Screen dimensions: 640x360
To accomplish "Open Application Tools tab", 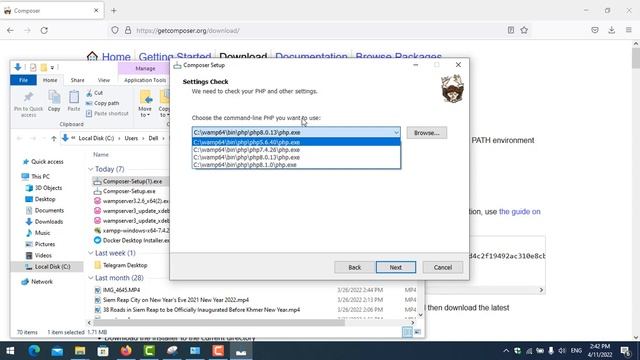I will (145, 80).
